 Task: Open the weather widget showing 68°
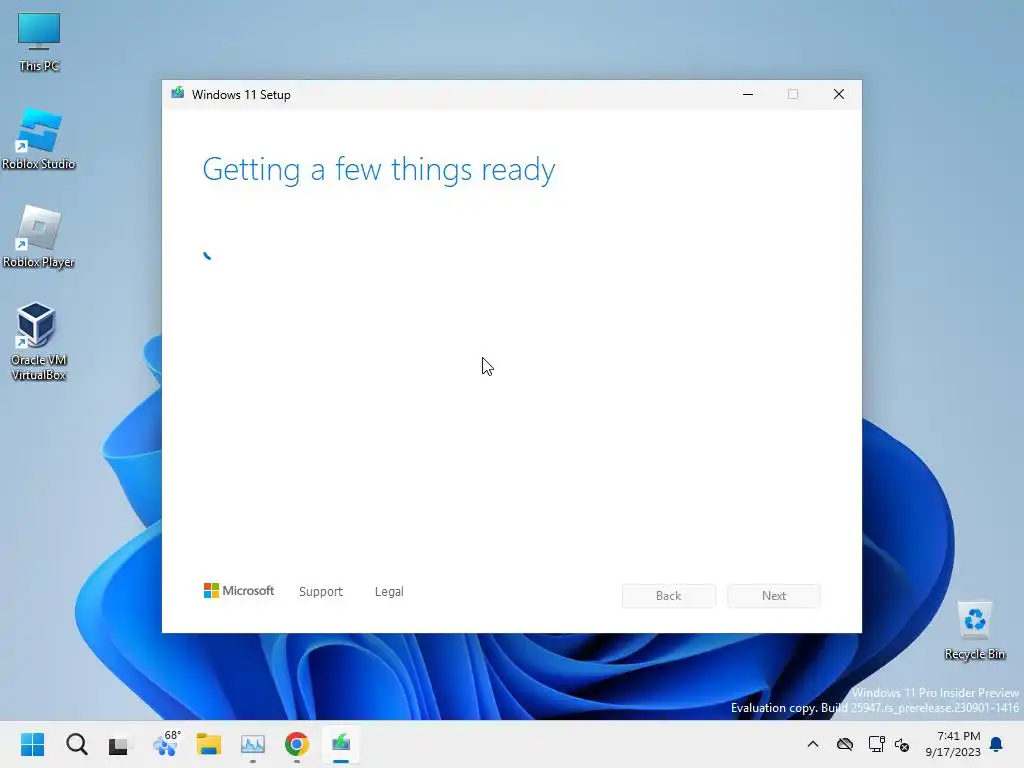pyautogui.click(x=165, y=743)
